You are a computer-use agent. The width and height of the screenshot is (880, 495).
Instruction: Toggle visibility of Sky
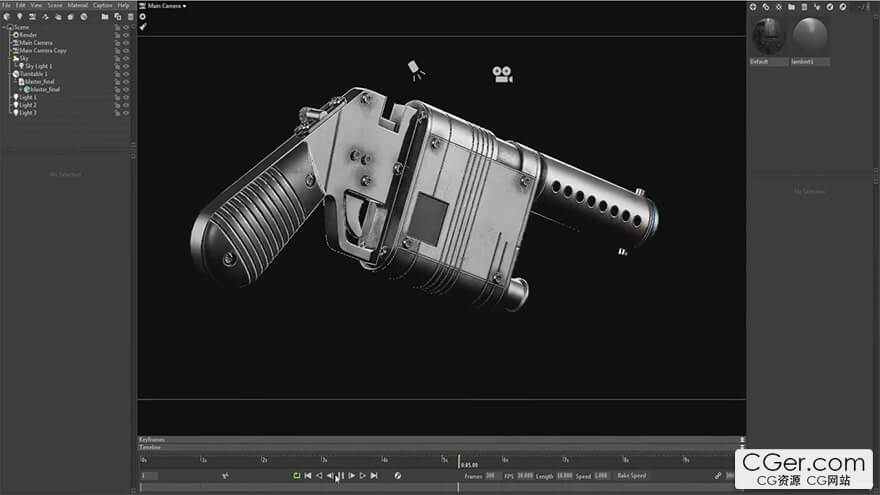point(126,58)
